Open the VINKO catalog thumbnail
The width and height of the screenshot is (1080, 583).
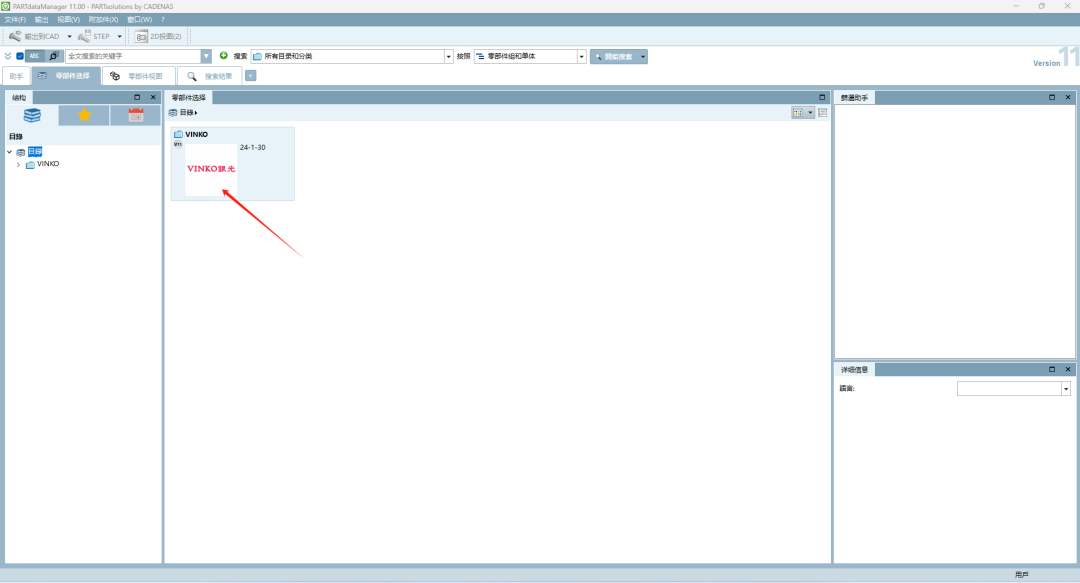coord(211,169)
